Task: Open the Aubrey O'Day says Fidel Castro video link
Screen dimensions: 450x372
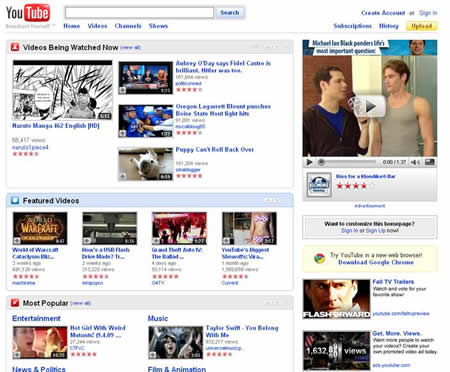Action: pyautogui.click(x=223, y=67)
